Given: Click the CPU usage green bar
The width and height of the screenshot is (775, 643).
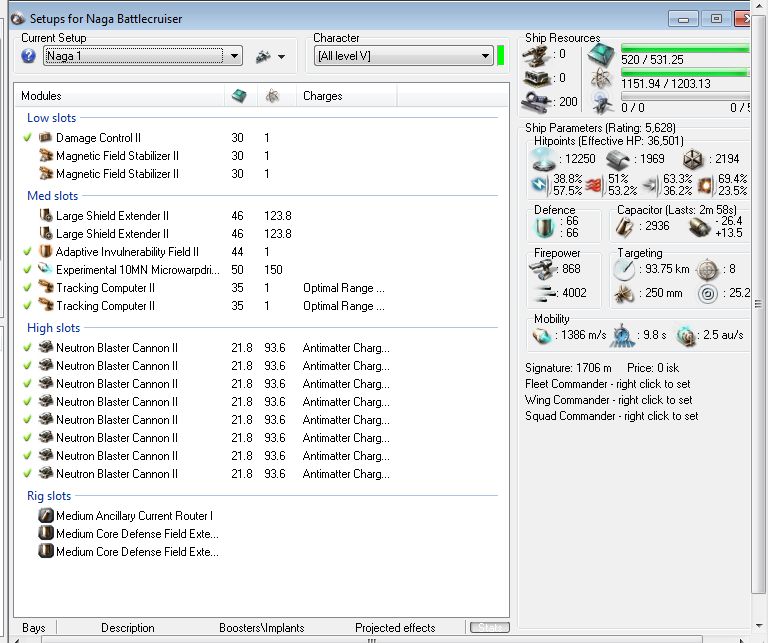Looking at the screenshot, I should 685,48.
